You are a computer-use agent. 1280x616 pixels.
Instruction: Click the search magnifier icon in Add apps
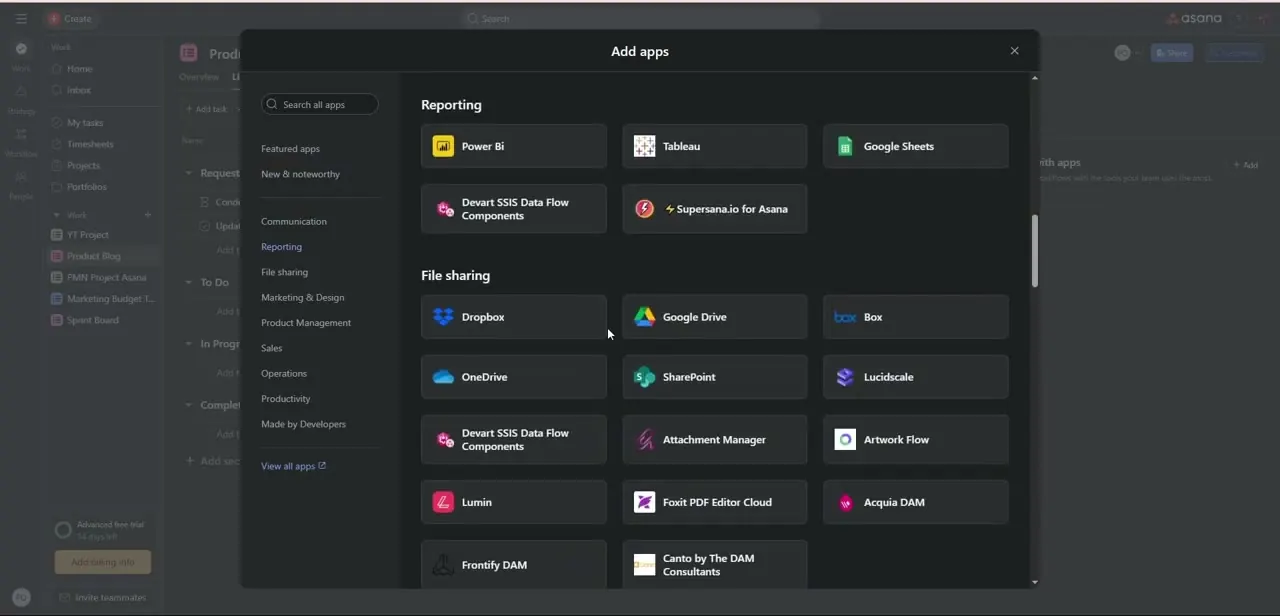coord(272,104)
